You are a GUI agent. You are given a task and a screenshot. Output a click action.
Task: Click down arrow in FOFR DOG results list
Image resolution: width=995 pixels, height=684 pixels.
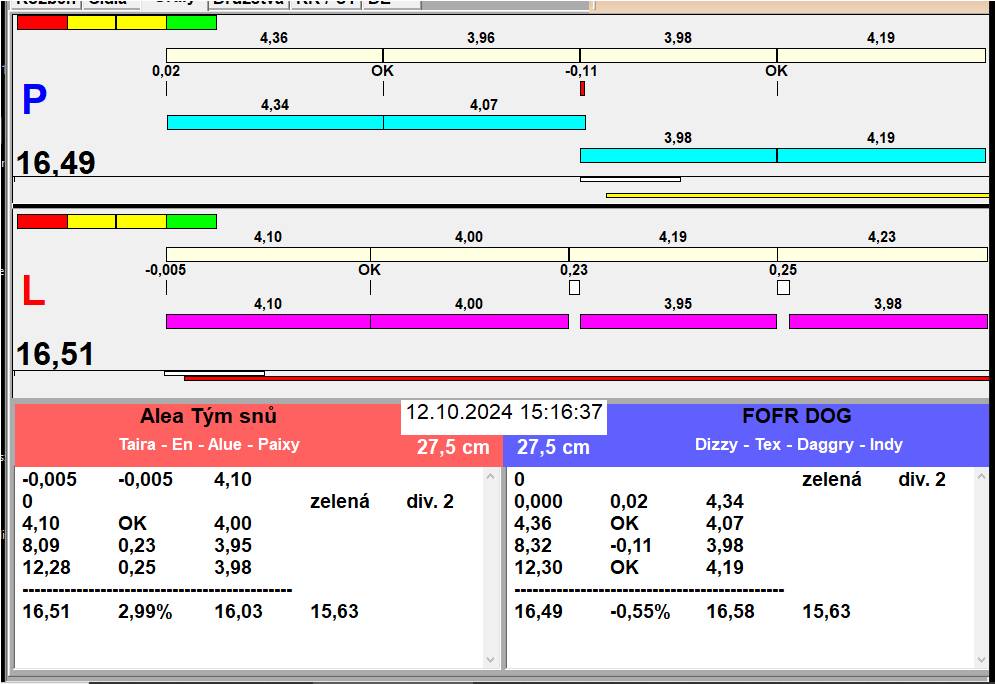point(982,660)
